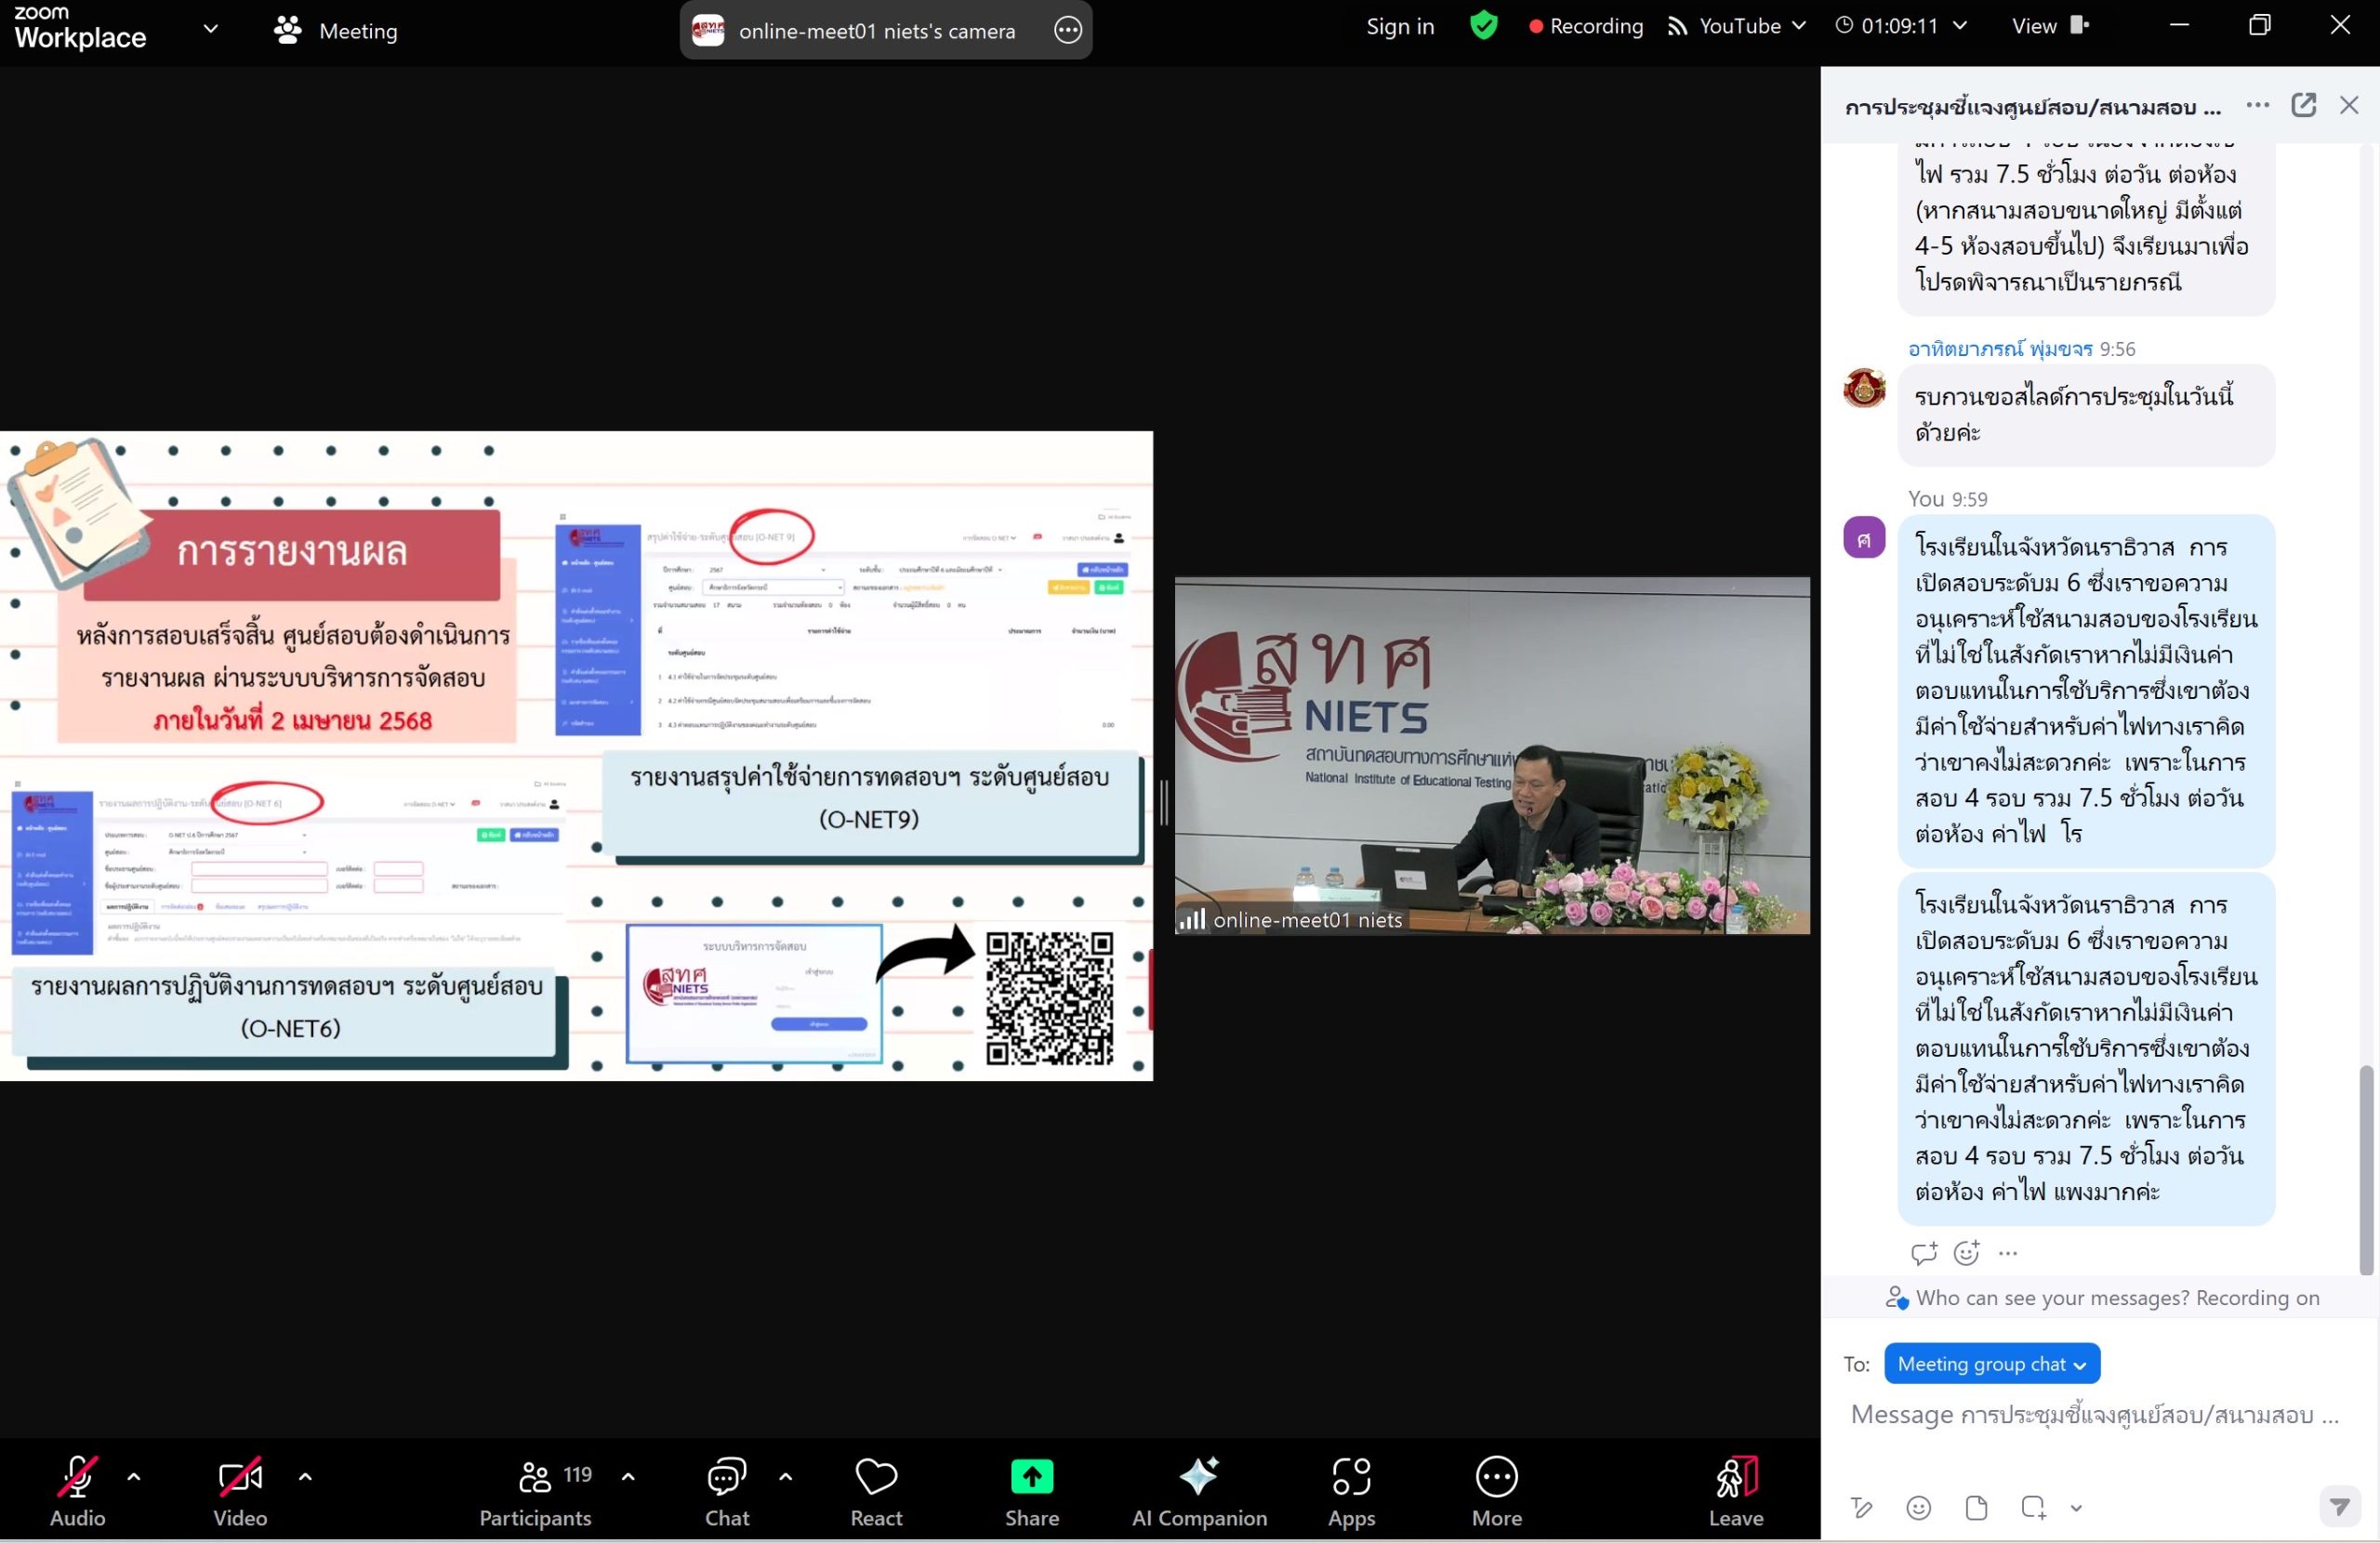2380x1543 pixels.
Task: Click the อาทิตยาภรณ์ sender avatar
Action: 1864,388
